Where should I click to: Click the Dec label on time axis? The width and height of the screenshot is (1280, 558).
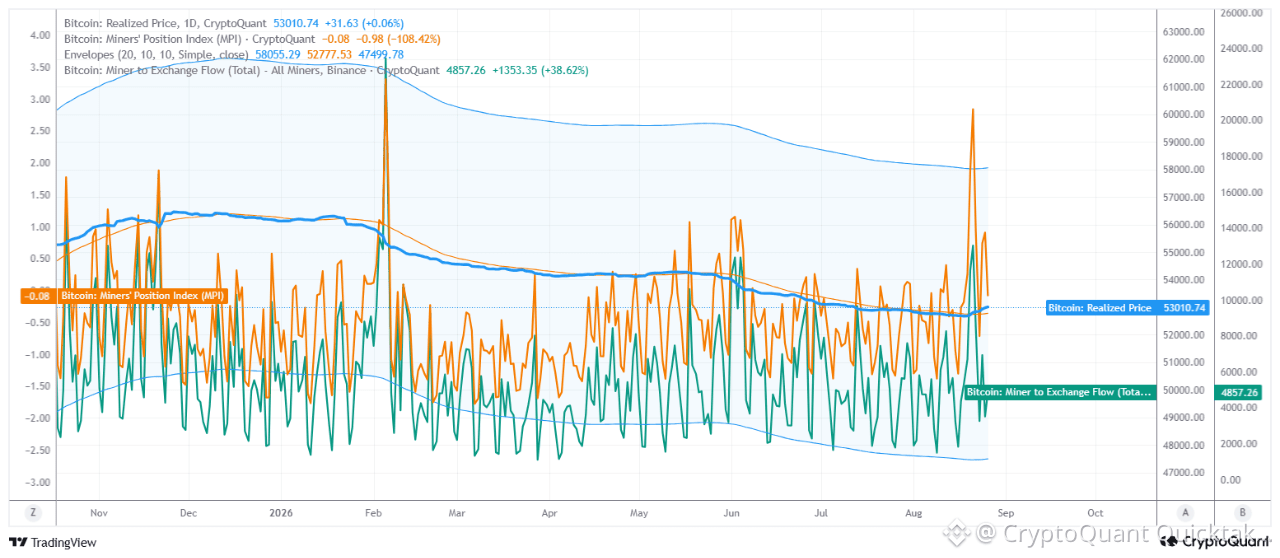coord(188,511)
